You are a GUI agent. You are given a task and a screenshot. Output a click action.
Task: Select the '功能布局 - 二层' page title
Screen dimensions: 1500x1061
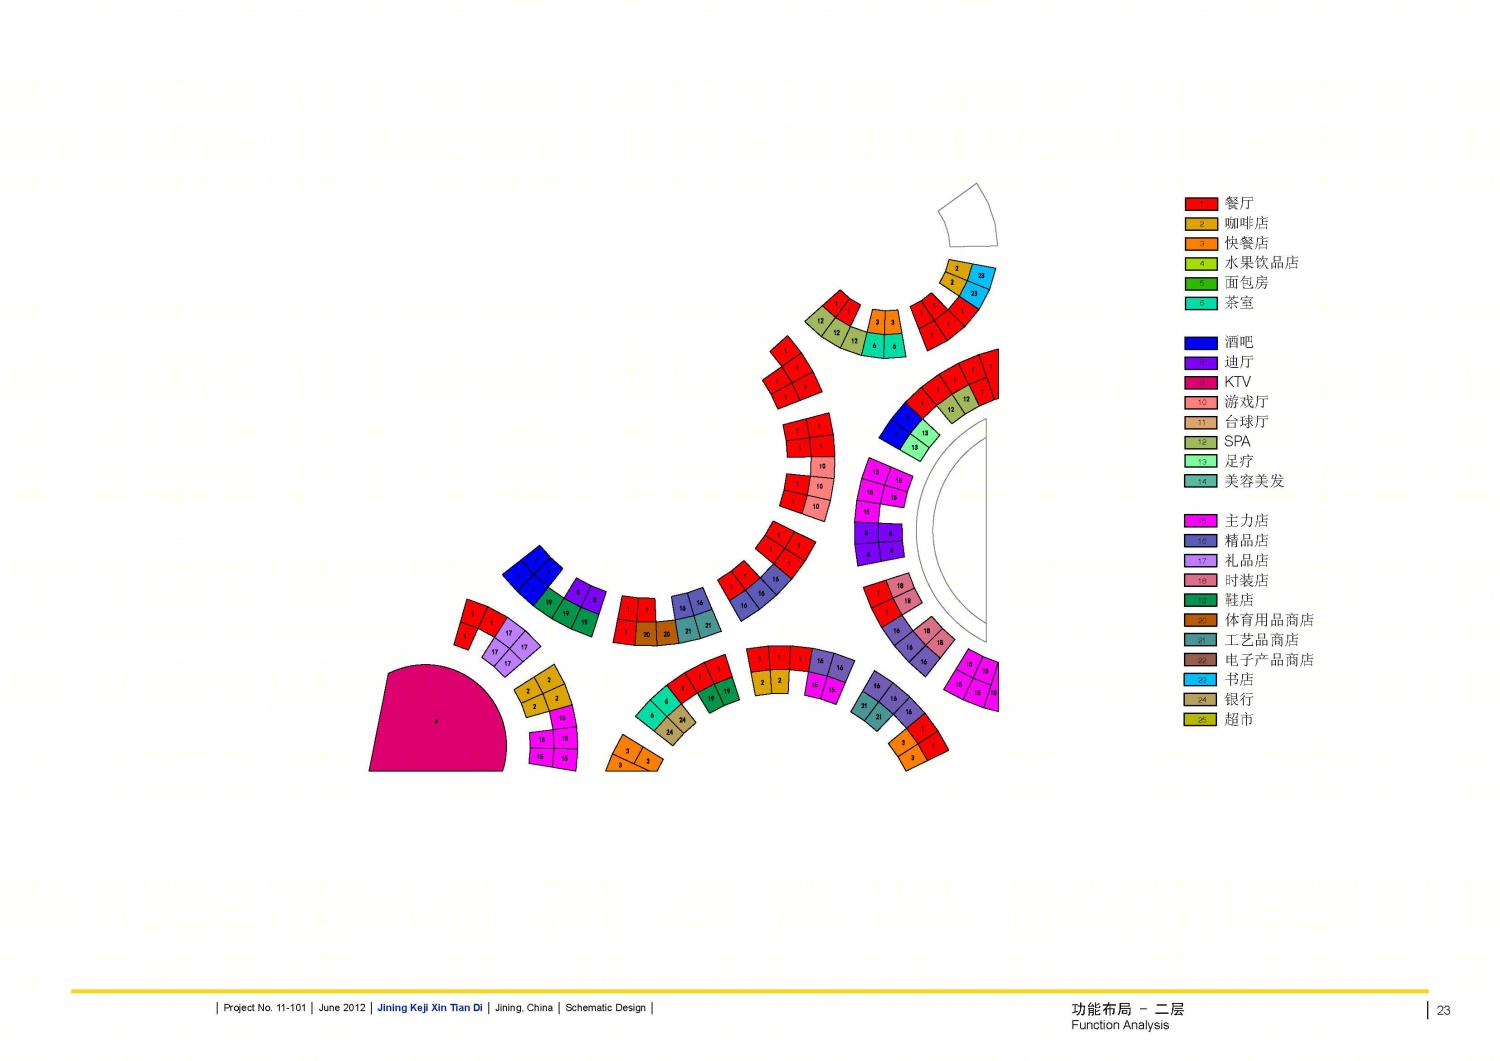(1128, 1009)
